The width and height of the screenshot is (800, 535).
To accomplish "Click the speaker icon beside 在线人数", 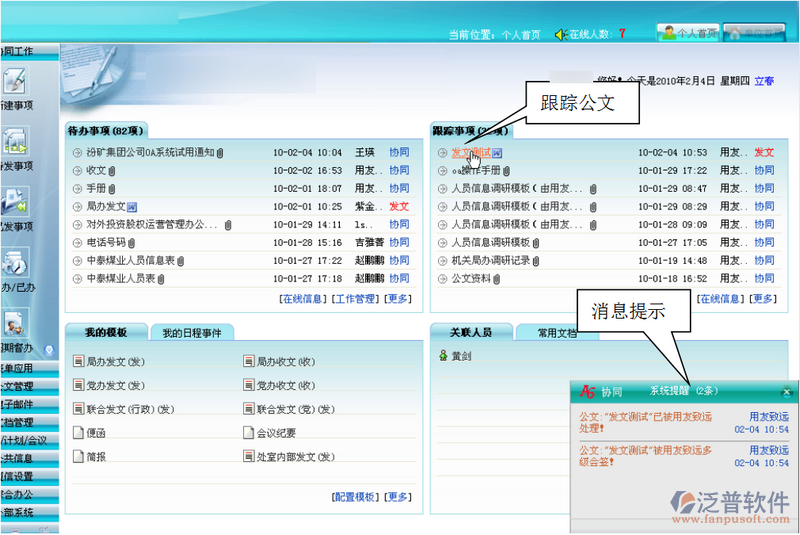I will [561, 34].
